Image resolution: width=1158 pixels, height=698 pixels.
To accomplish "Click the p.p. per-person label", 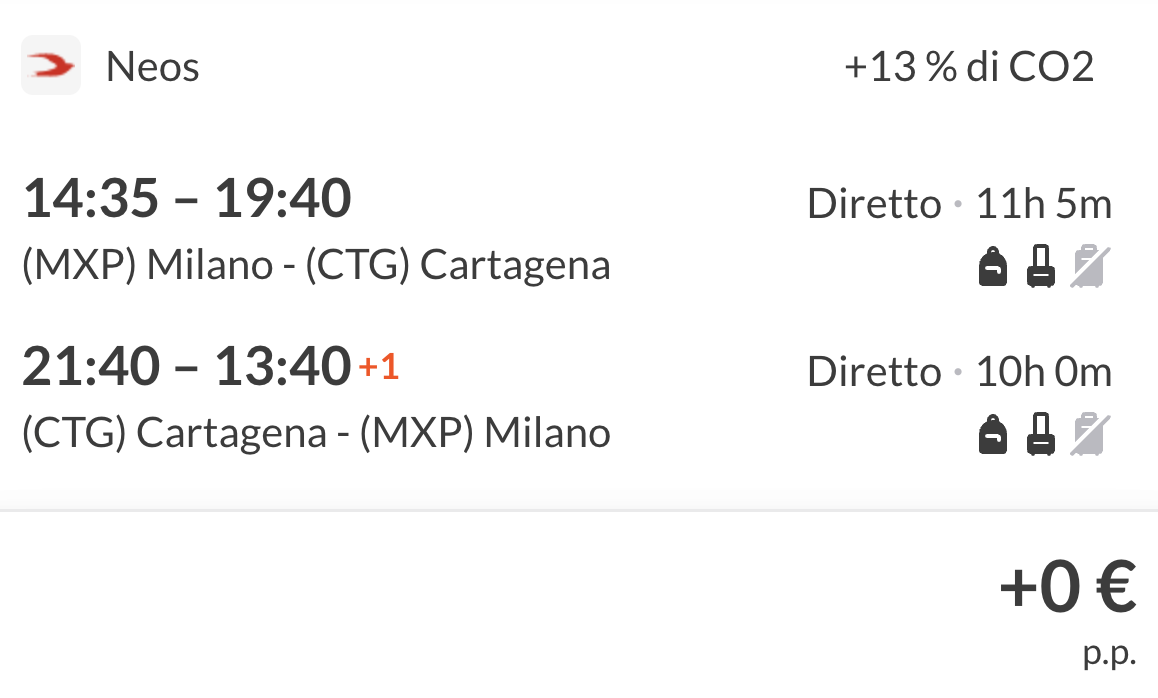I will 1110,654.
